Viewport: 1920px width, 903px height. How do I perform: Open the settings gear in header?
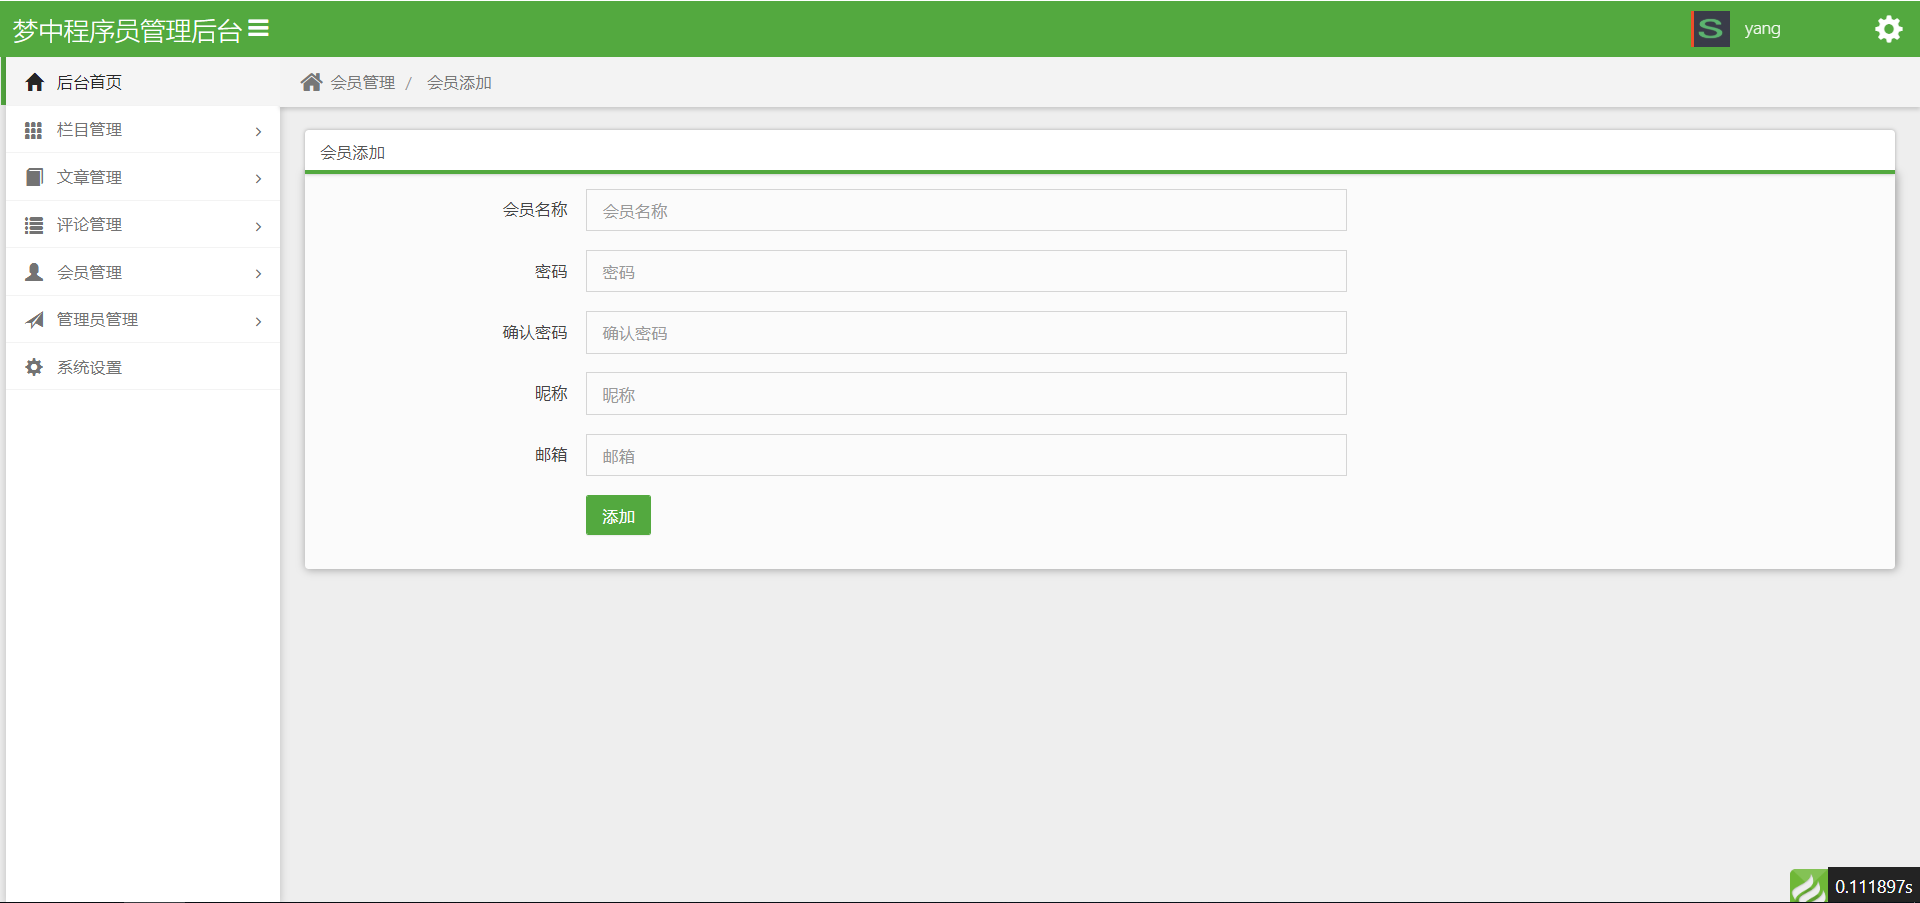1888,29
